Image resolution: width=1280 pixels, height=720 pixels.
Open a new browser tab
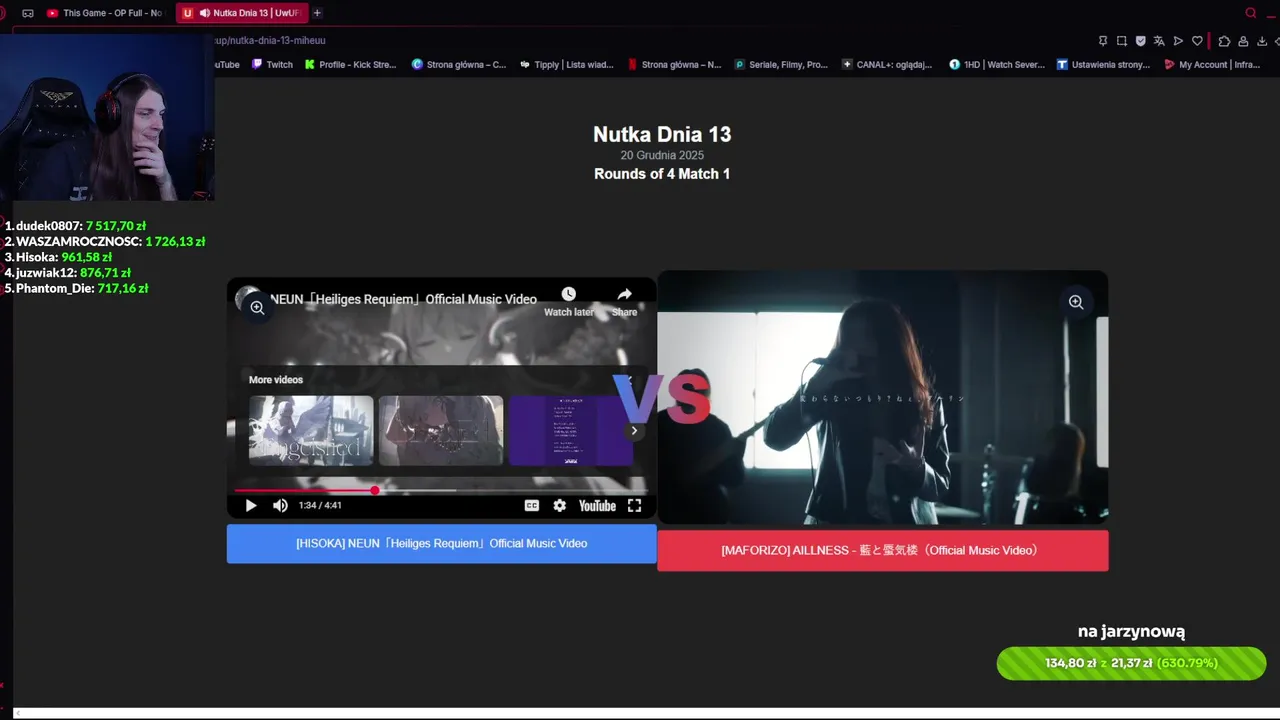(317, 13)
